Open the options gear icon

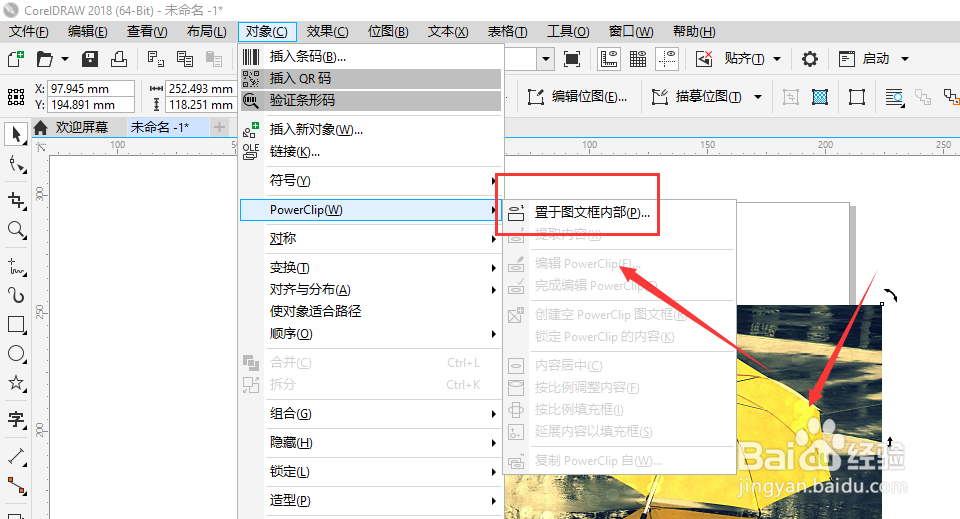[810, 59]
